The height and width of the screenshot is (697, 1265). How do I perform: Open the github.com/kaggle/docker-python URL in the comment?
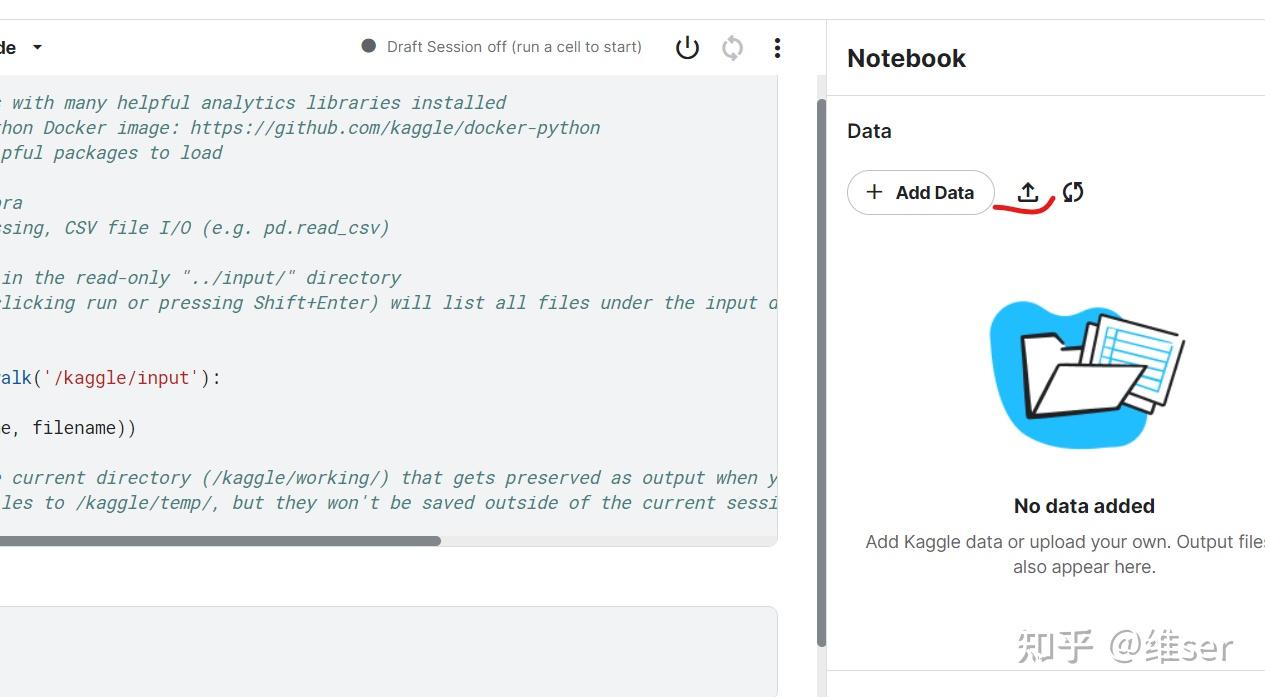pos(395,128)
